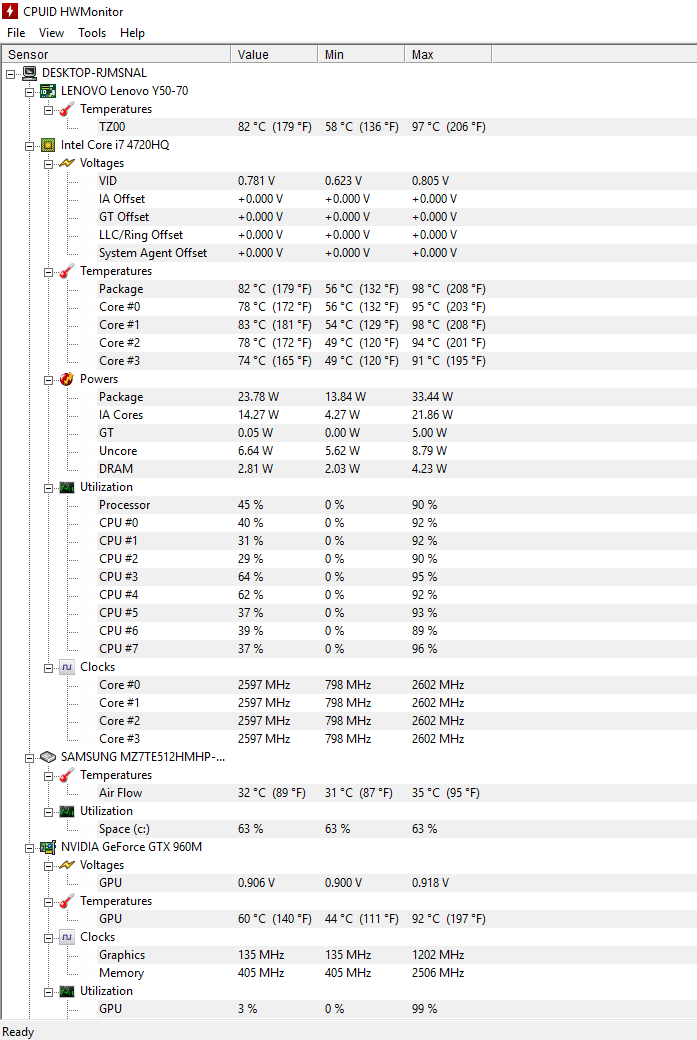Click the DESKTOP-RJMSNAL computer icon

click(x=29, y=73)
